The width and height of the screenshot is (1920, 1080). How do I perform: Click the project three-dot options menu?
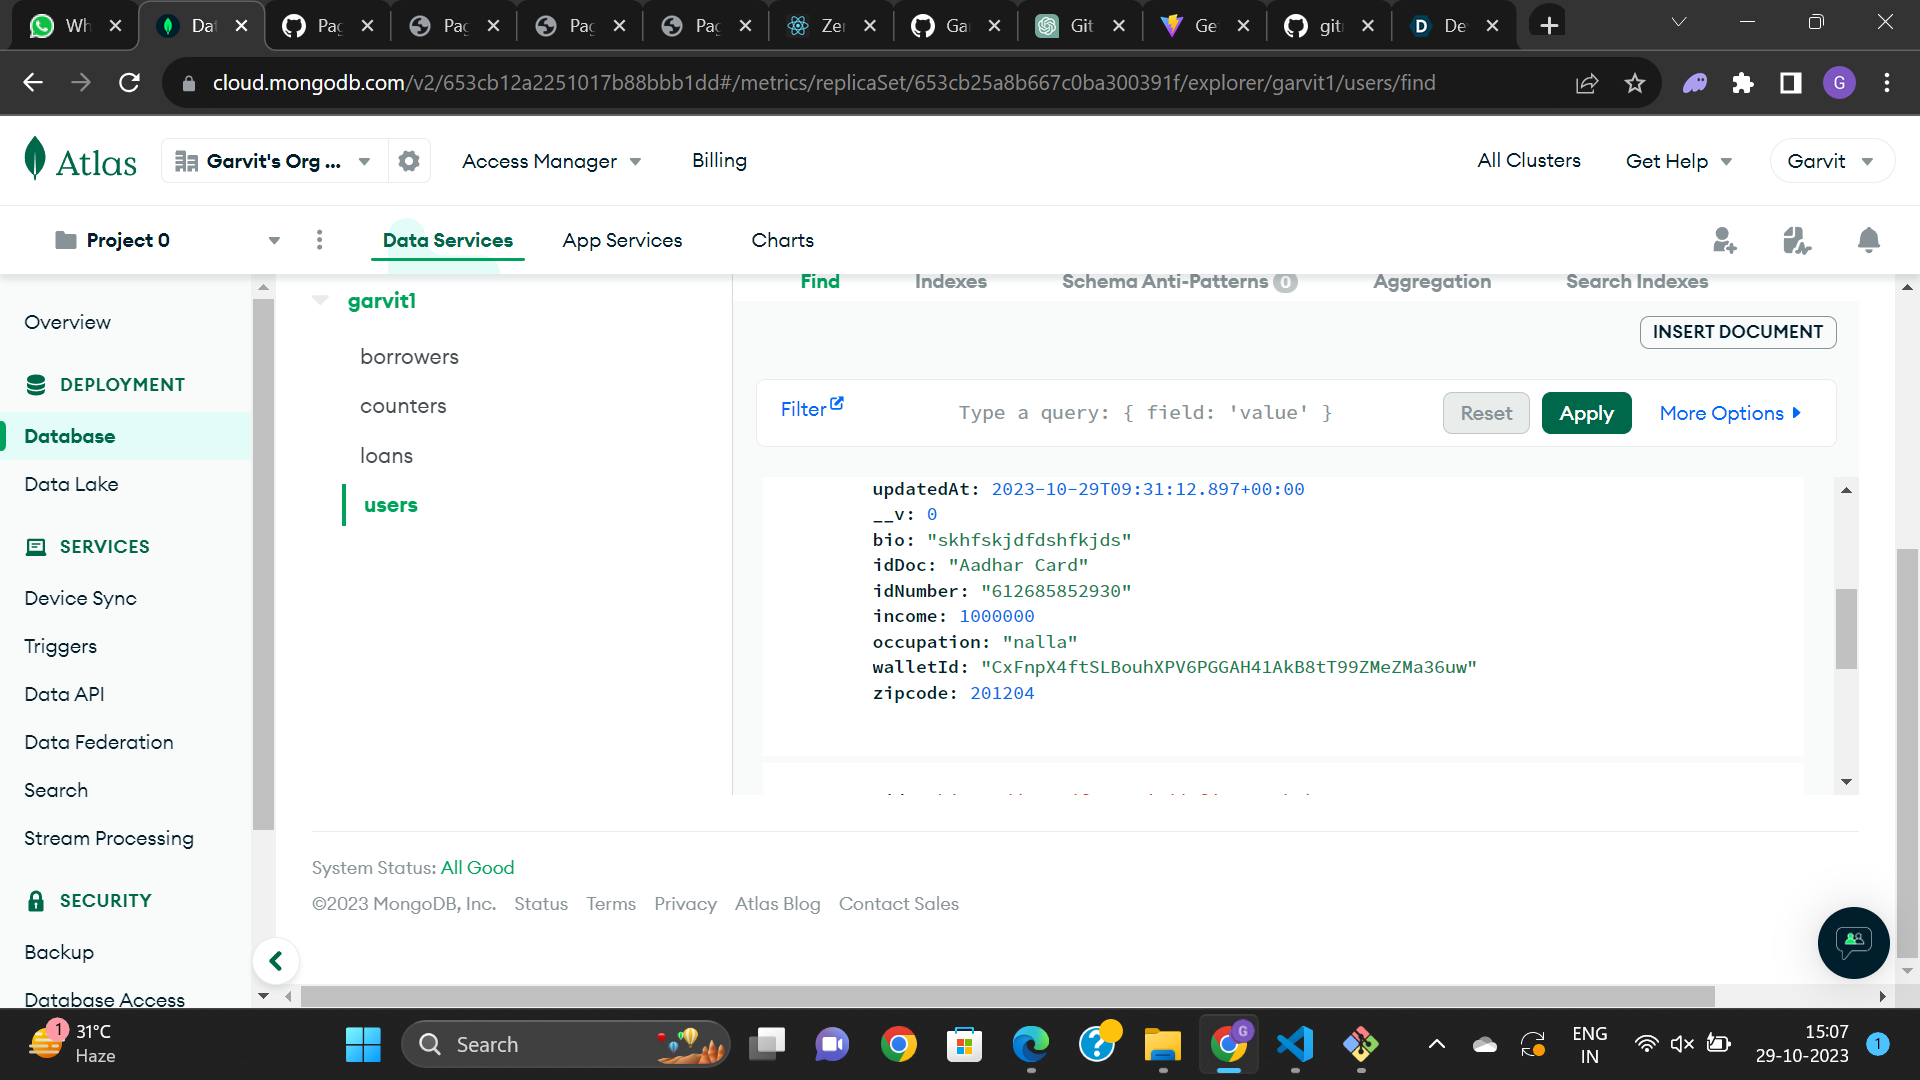click(319, 240)
